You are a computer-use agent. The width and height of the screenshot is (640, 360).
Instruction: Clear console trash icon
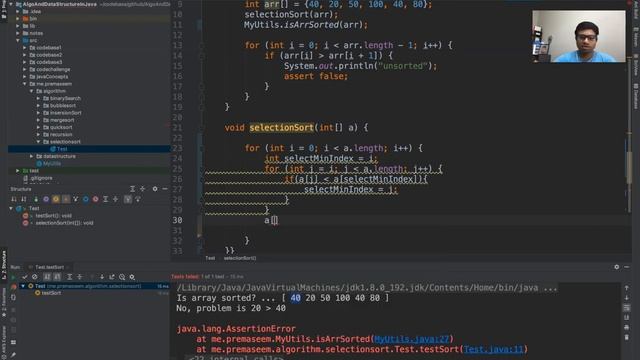pos(627,337)
